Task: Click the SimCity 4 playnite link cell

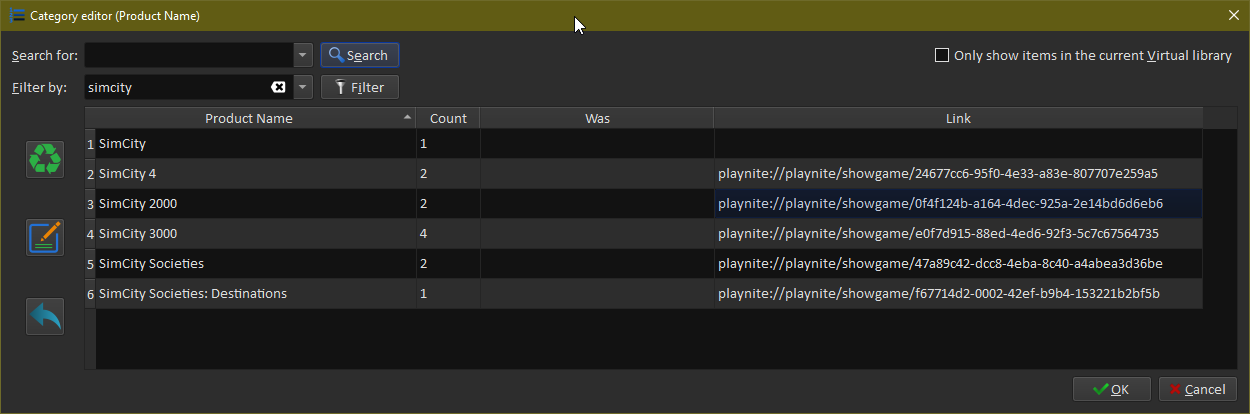Action: pos(937,174)
